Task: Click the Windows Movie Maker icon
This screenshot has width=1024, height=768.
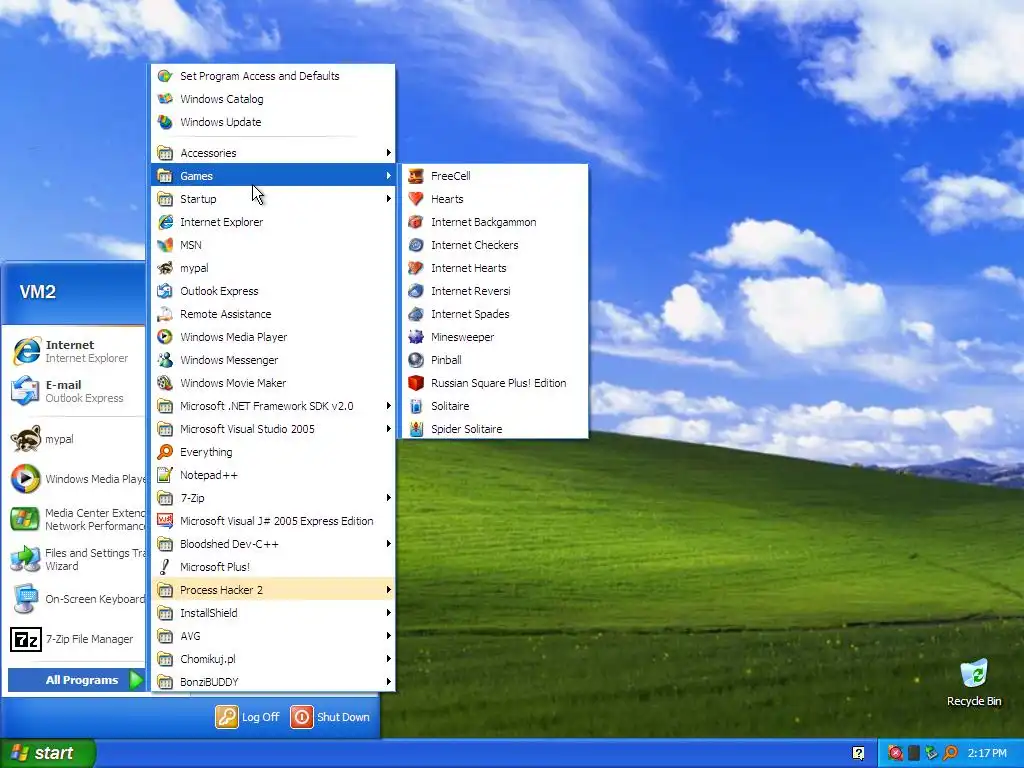Action: (165, 383)
